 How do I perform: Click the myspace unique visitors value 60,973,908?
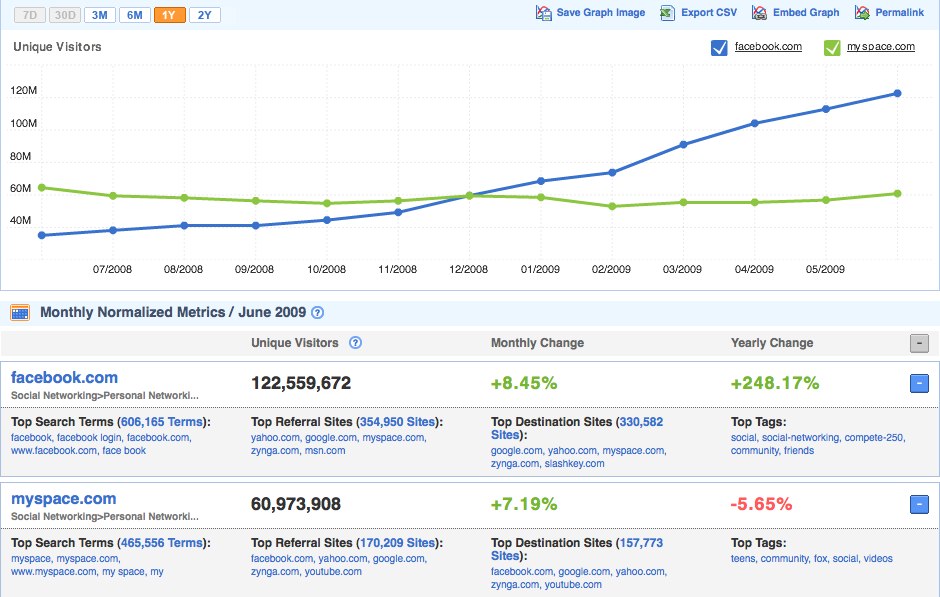(296, 504)
